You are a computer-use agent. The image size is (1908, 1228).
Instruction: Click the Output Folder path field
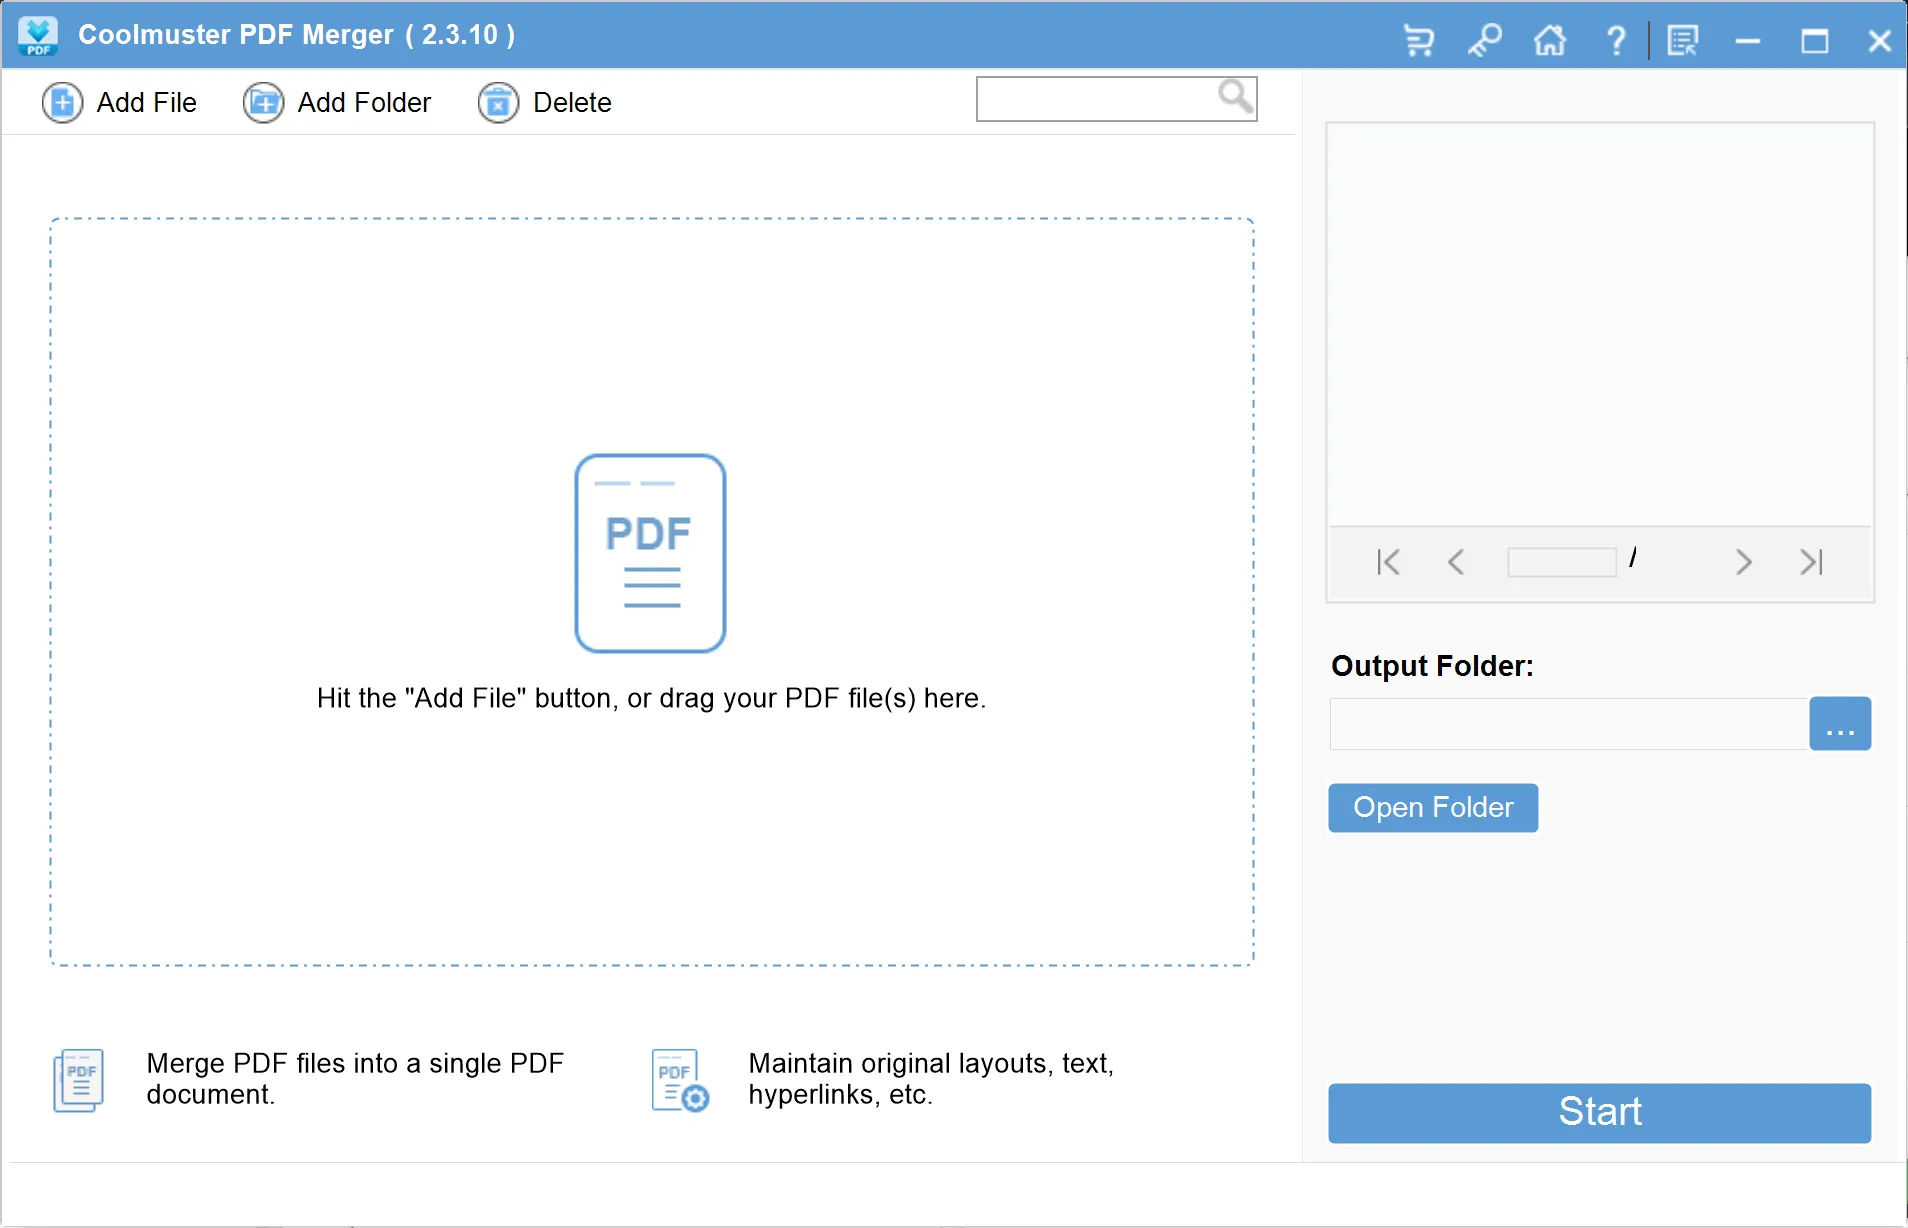pyautogui.click(x=1568, y=724)
